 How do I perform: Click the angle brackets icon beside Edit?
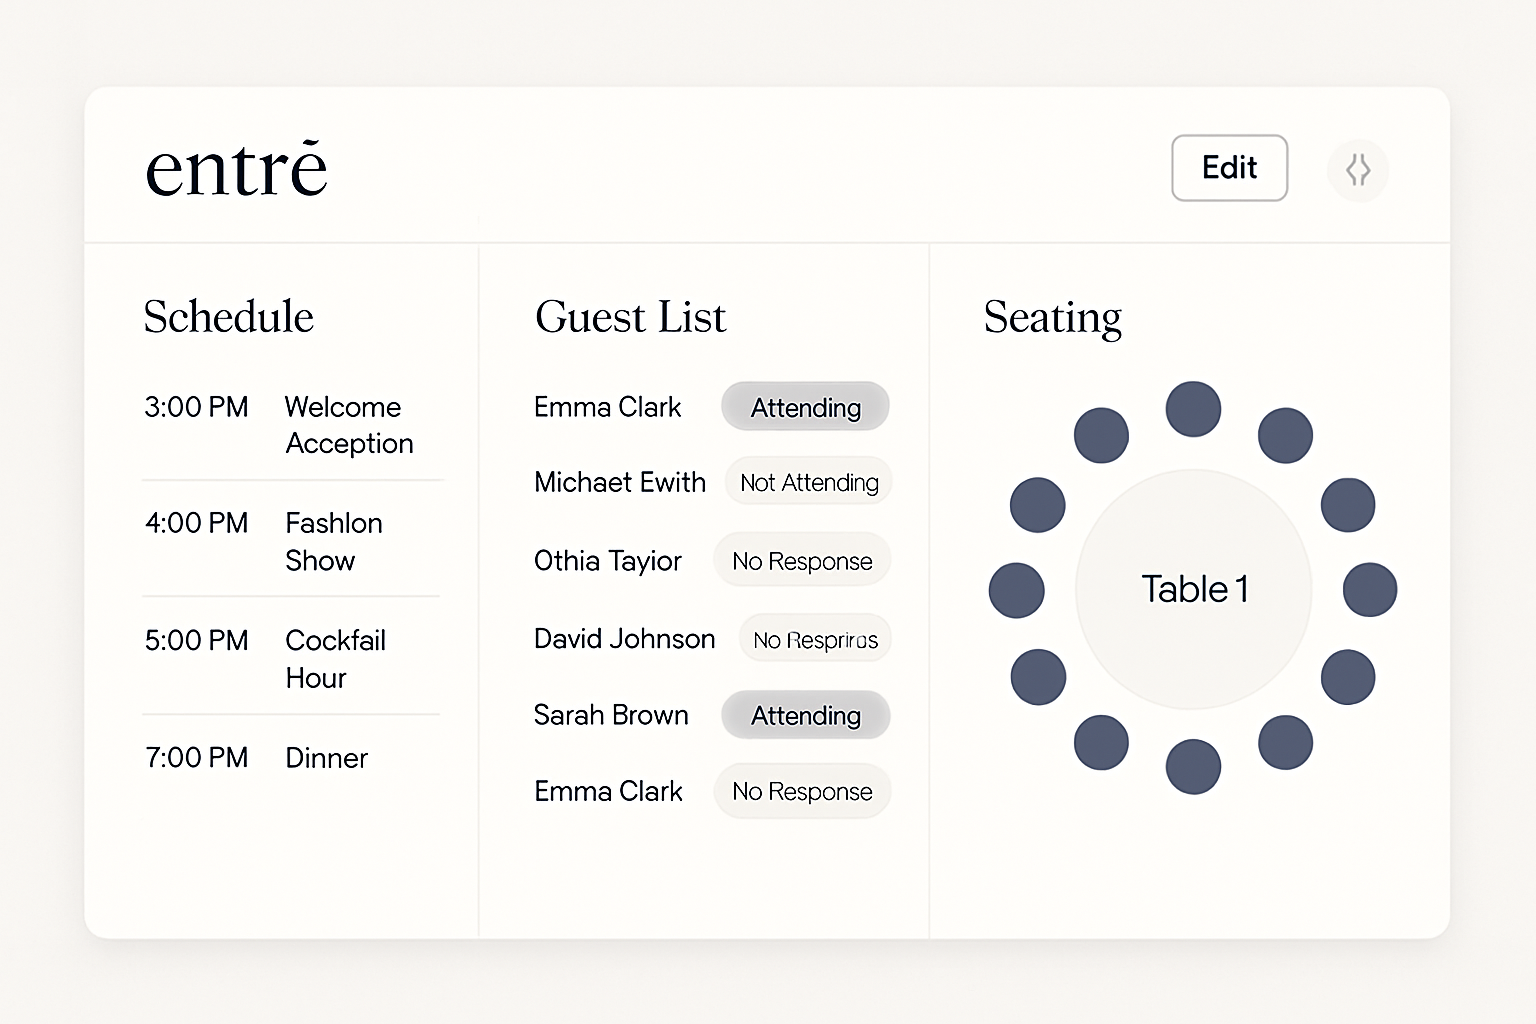pyautogui.click(x=1357, y=170)
